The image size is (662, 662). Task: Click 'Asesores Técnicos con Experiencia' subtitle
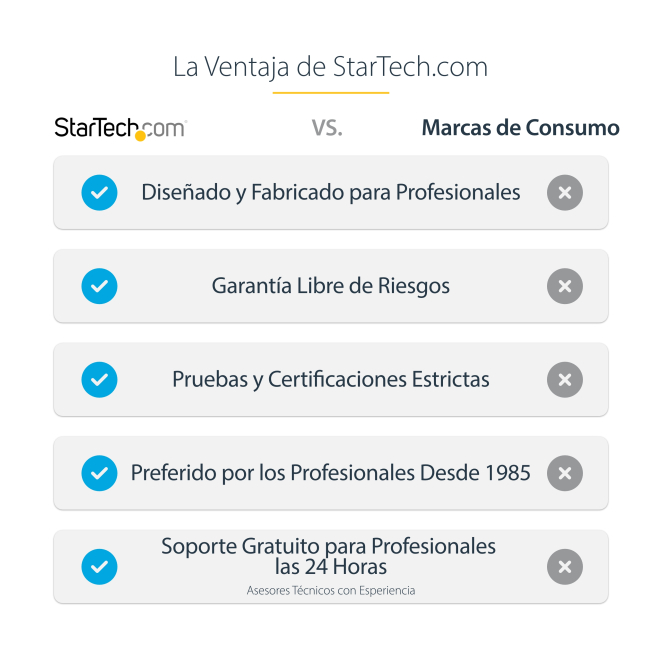[331, 591]
